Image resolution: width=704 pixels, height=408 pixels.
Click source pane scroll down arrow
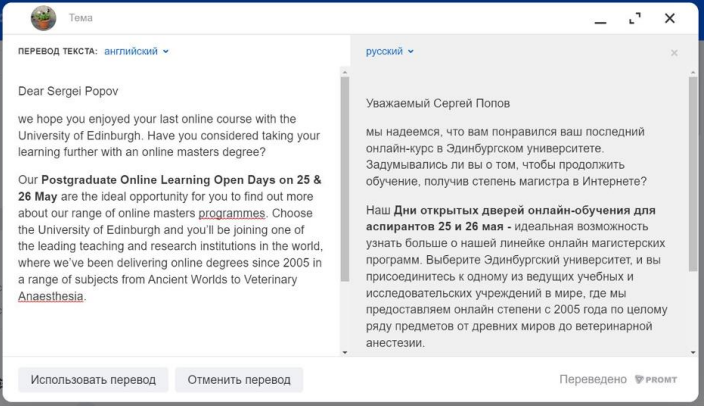tap(345, 352)
